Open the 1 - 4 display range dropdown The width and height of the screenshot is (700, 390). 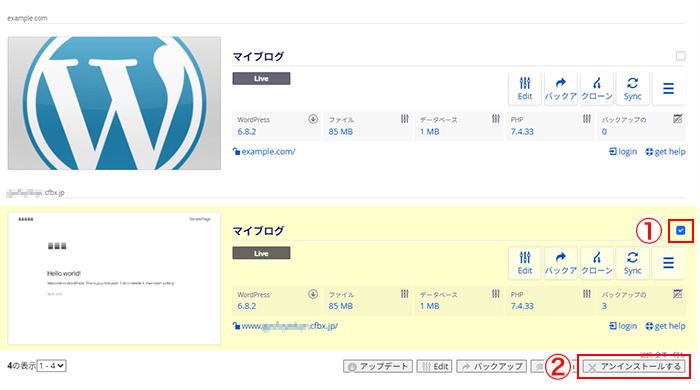point(52,366)
